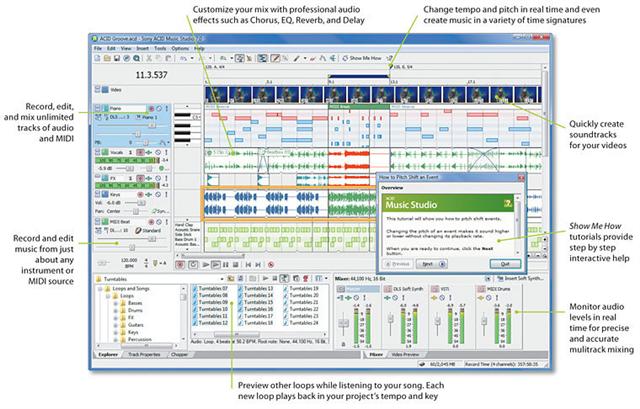The height and width of the screenshot is (409, 640).
Task: Click the disabled Previous tutorial button
Action: pos(398,264)
